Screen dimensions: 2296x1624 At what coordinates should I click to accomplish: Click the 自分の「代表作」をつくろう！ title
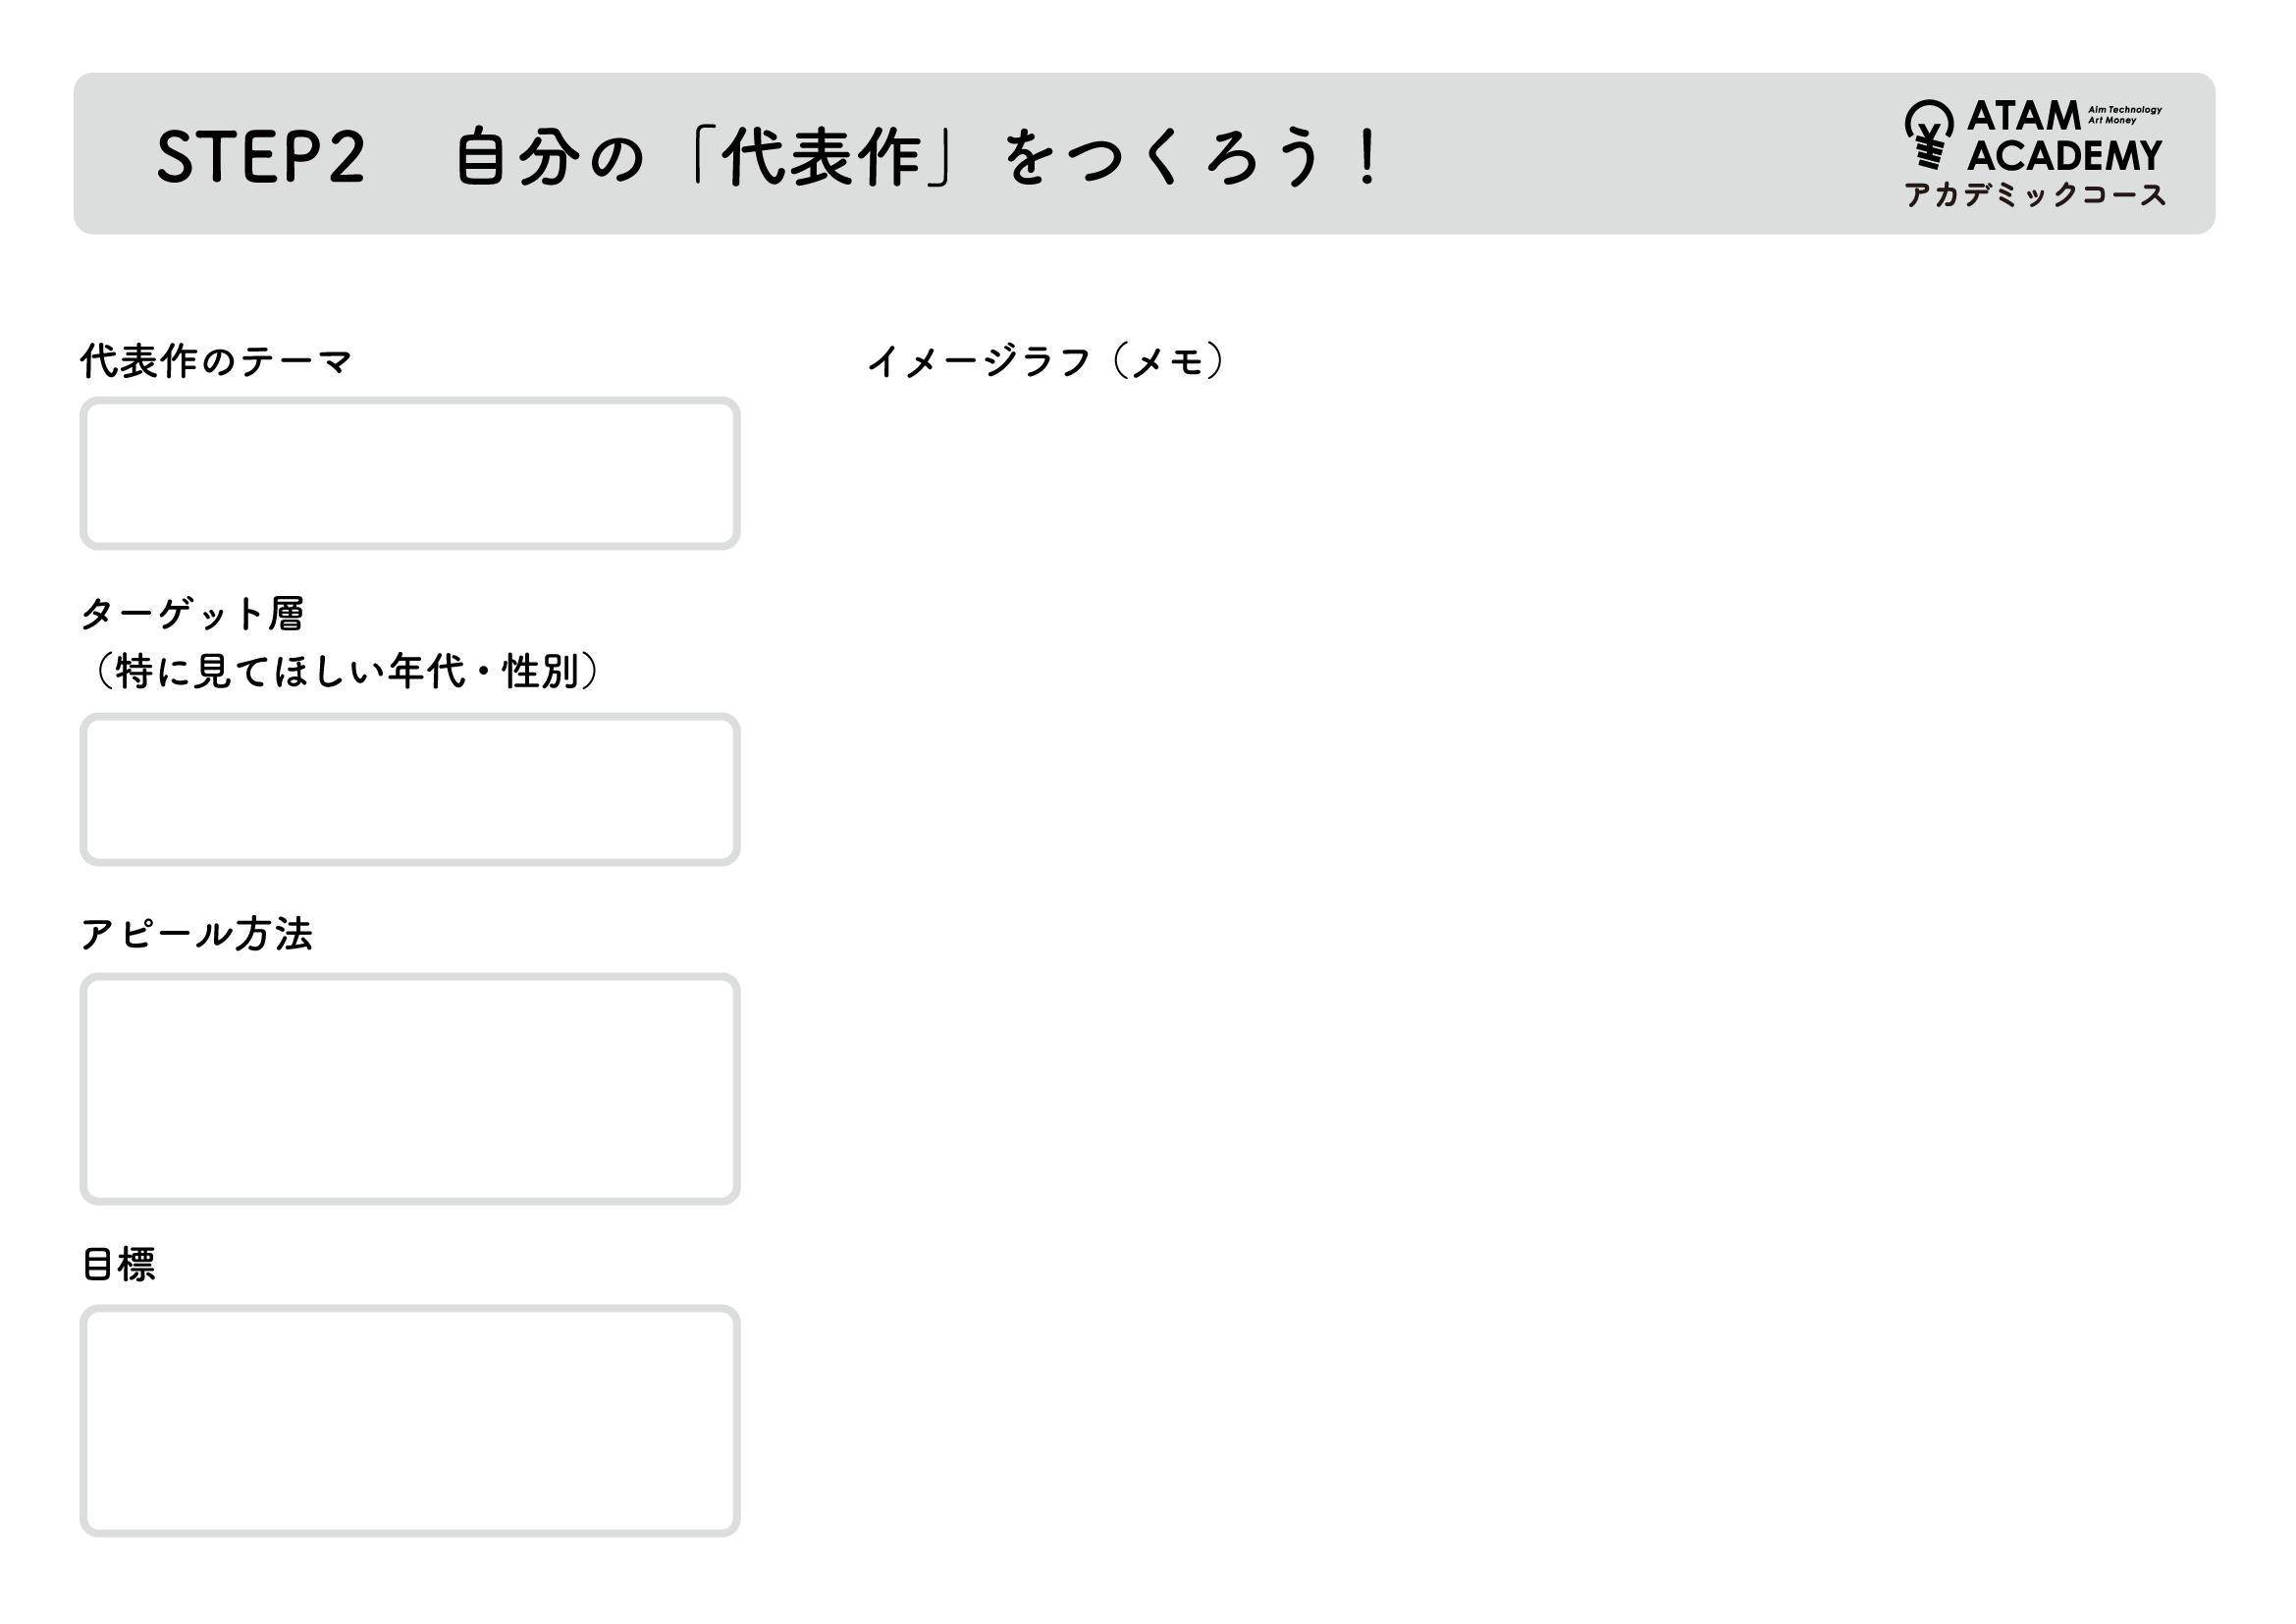pyautogui.click(x=918, y=157)
